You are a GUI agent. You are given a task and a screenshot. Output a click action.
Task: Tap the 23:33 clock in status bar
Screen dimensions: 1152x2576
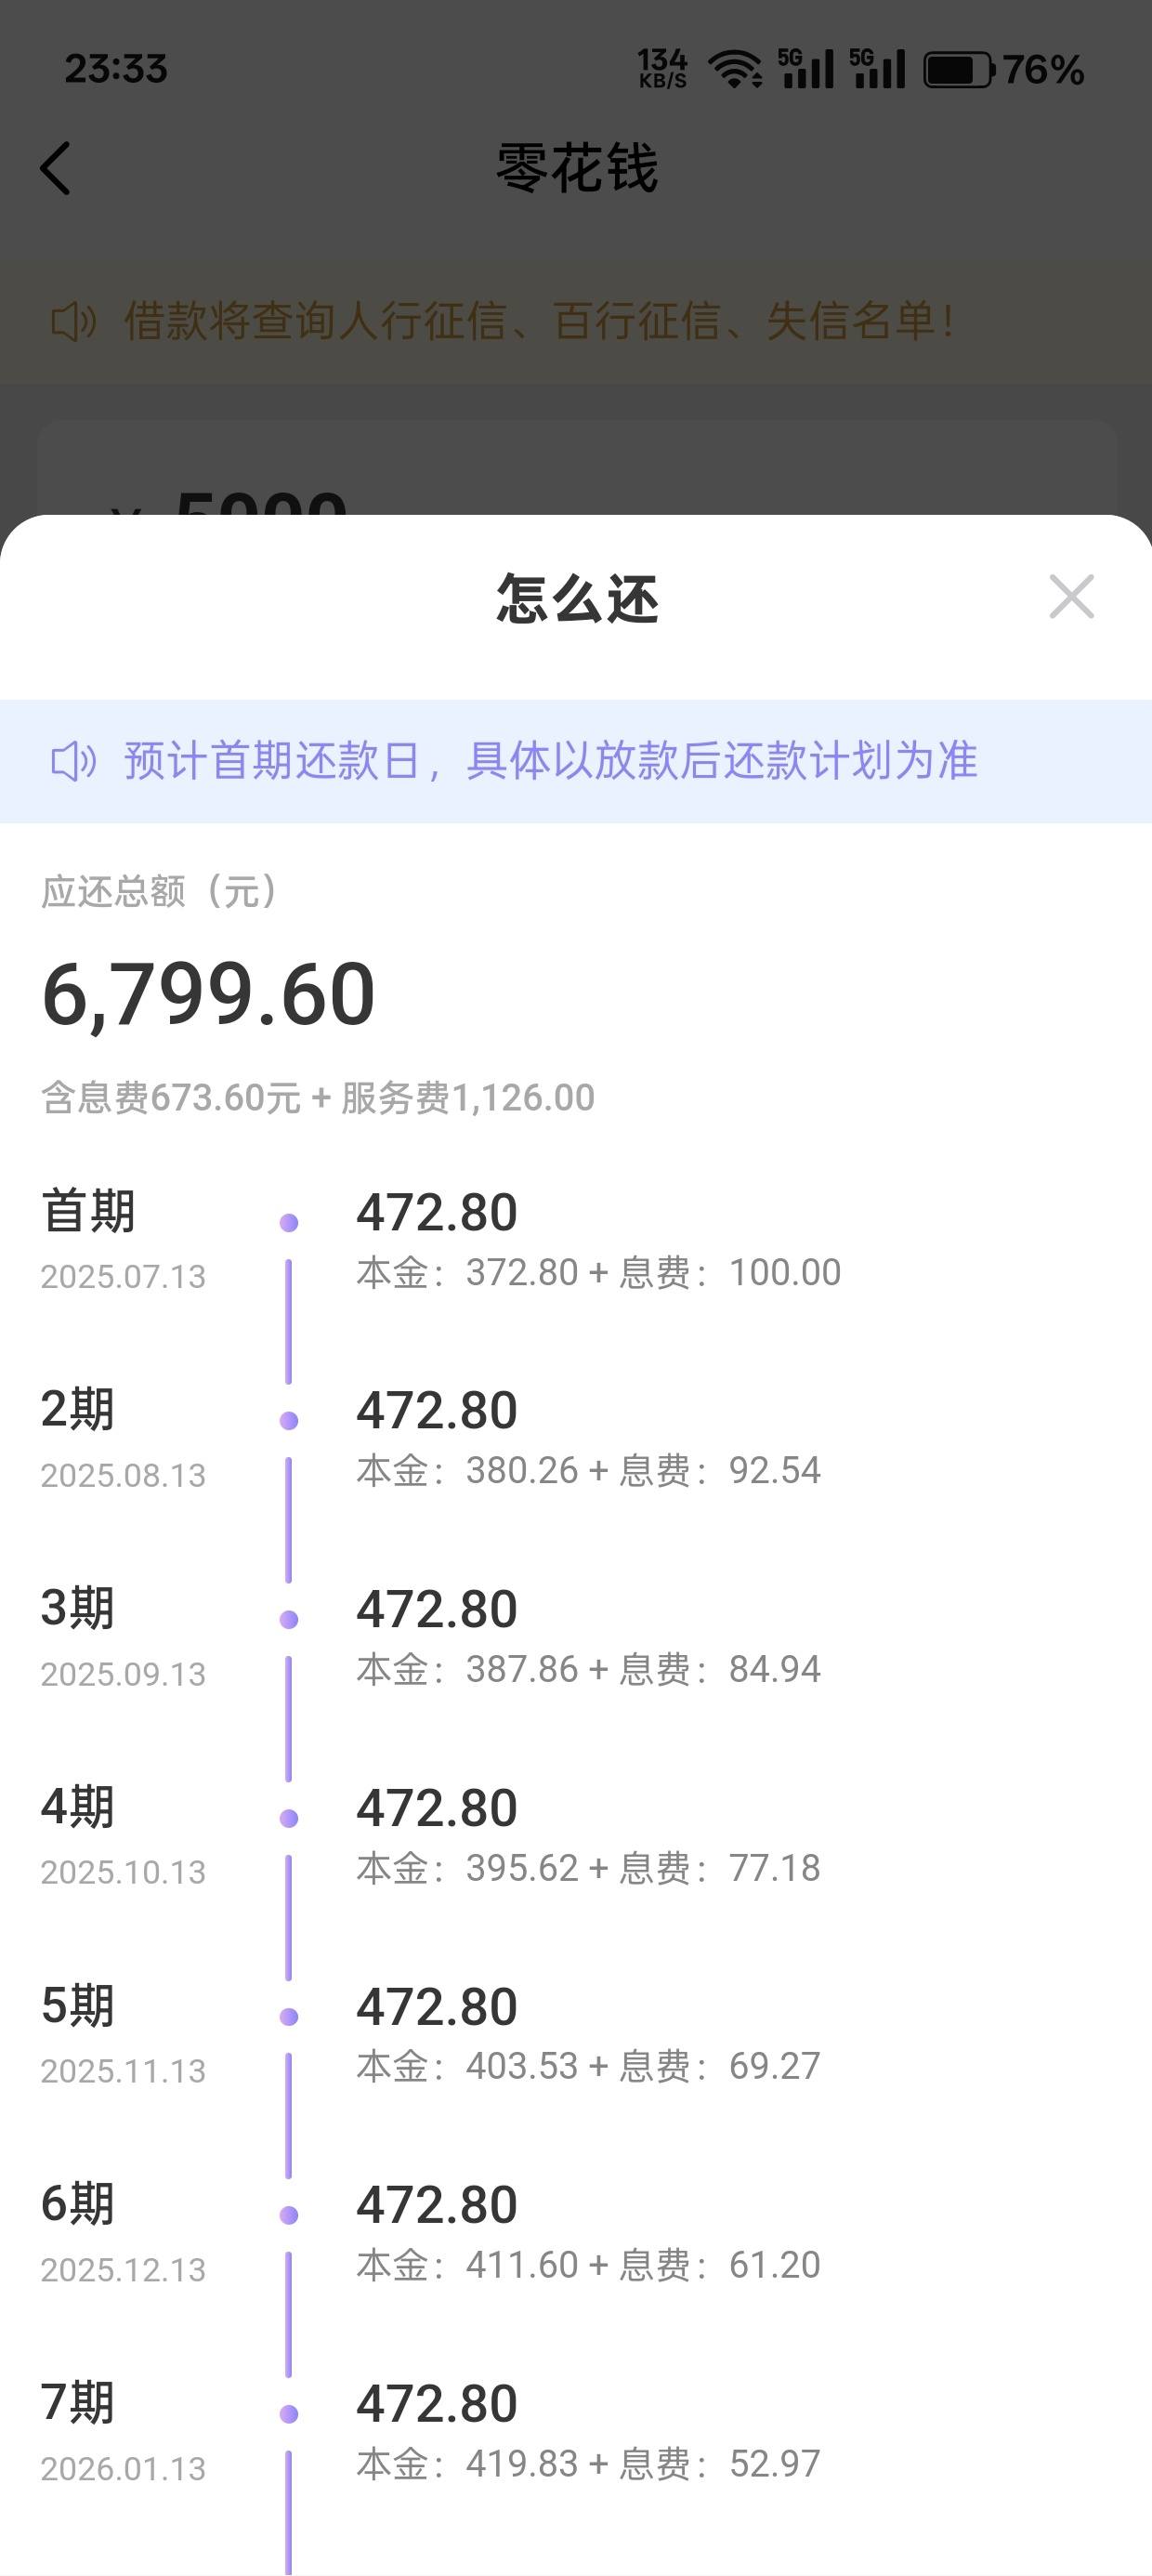click(116, 69)
